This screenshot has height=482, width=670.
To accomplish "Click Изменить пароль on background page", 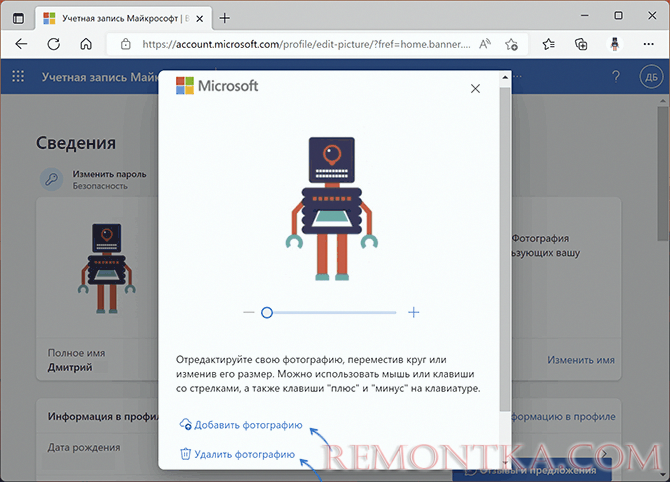I will point(109,174).
